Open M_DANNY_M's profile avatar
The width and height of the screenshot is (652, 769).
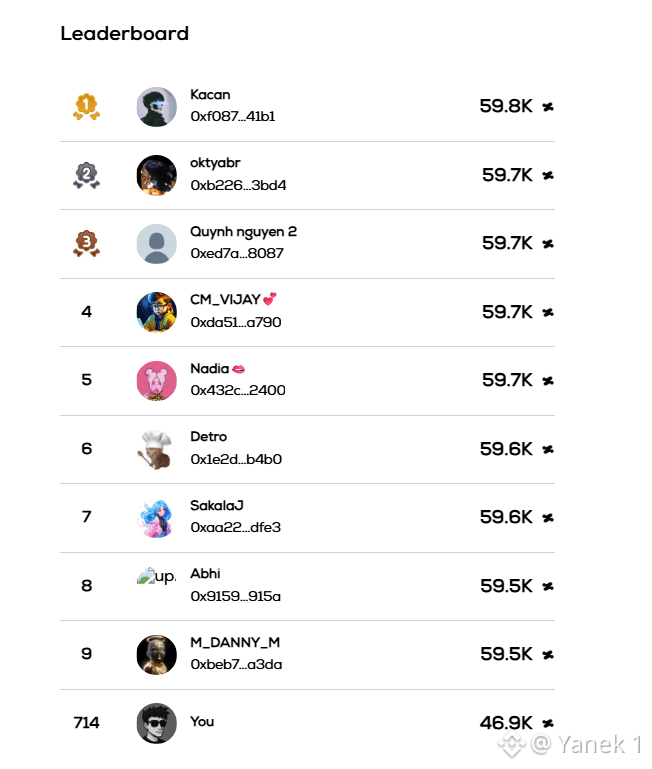[156, 655]
